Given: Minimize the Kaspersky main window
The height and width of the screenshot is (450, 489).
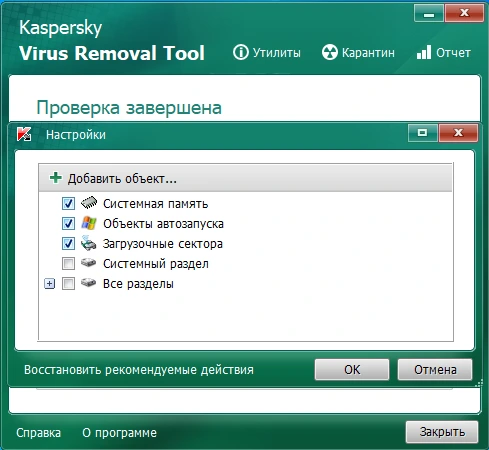Looking at the screenshot, I should [x=429, y=14].
